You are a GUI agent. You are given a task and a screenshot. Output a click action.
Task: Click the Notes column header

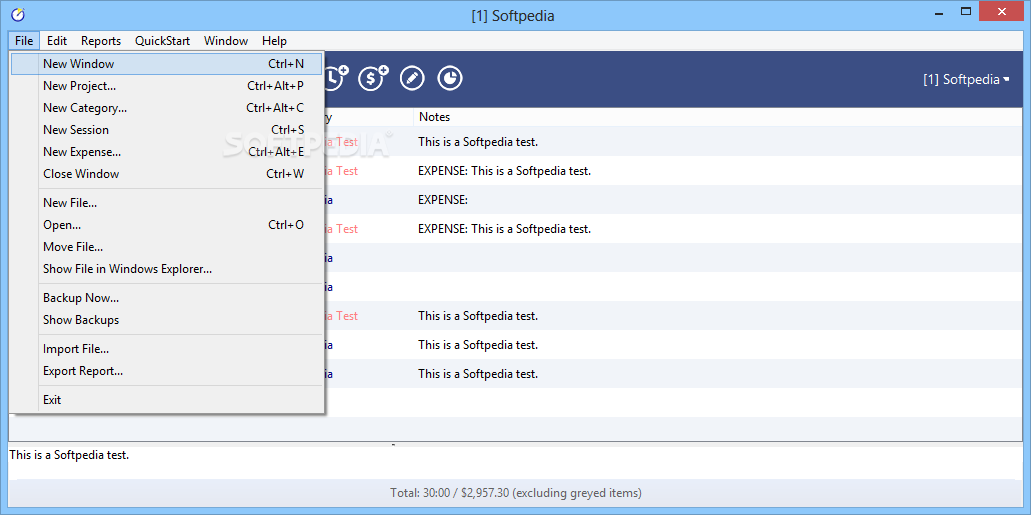pyautogui.click(x=717, y=117)
